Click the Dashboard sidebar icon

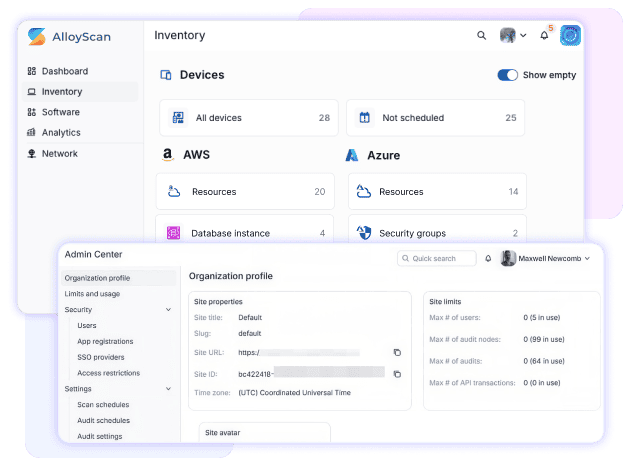tap(32, 71)
